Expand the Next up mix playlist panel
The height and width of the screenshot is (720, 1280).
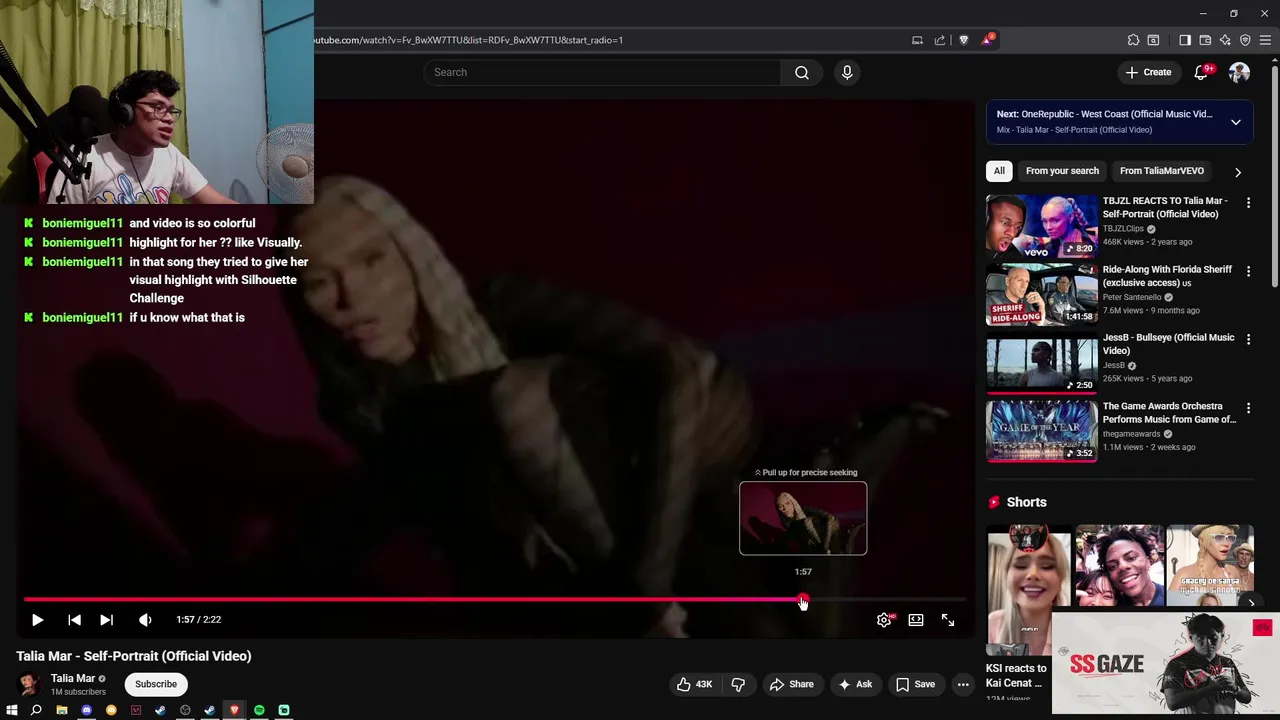1236,122
